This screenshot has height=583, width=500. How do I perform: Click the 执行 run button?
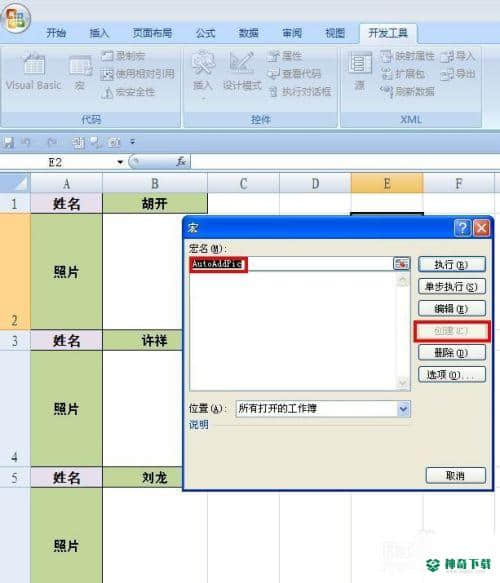point(452,265)
